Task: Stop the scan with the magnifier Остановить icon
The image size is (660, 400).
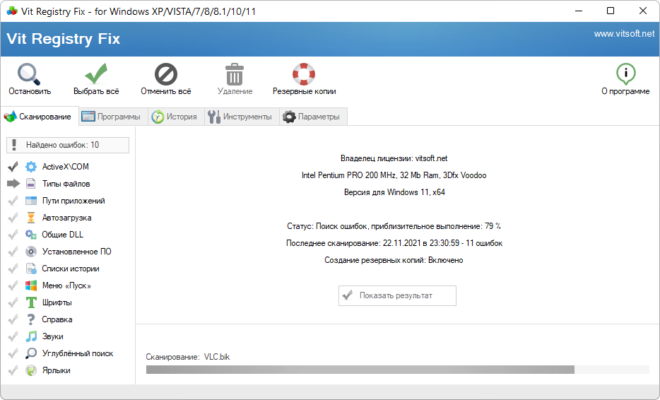Action: 29,74
